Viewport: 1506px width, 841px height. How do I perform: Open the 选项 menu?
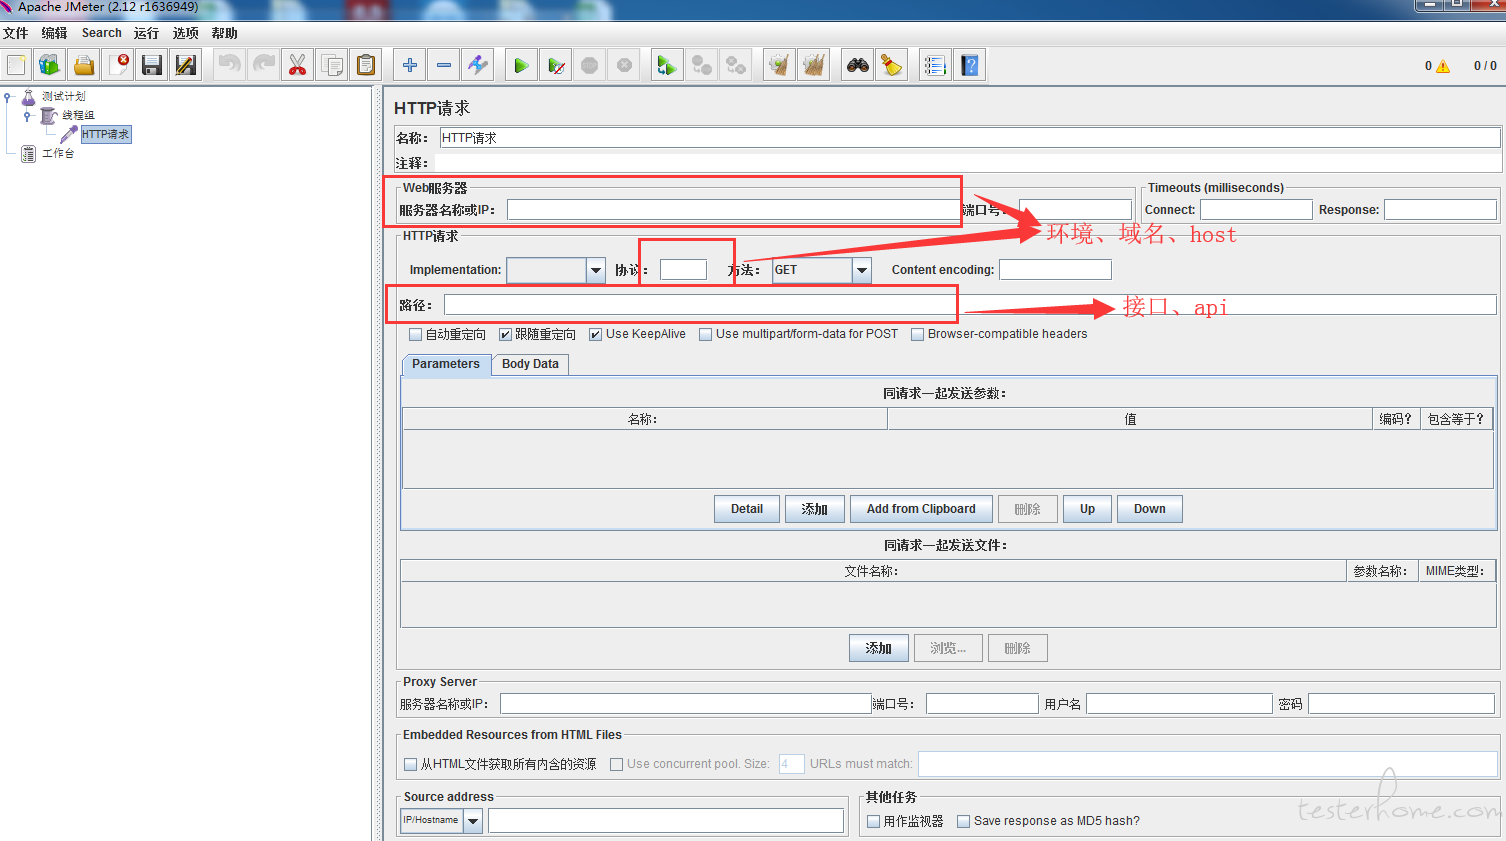[x=185, y=33]
